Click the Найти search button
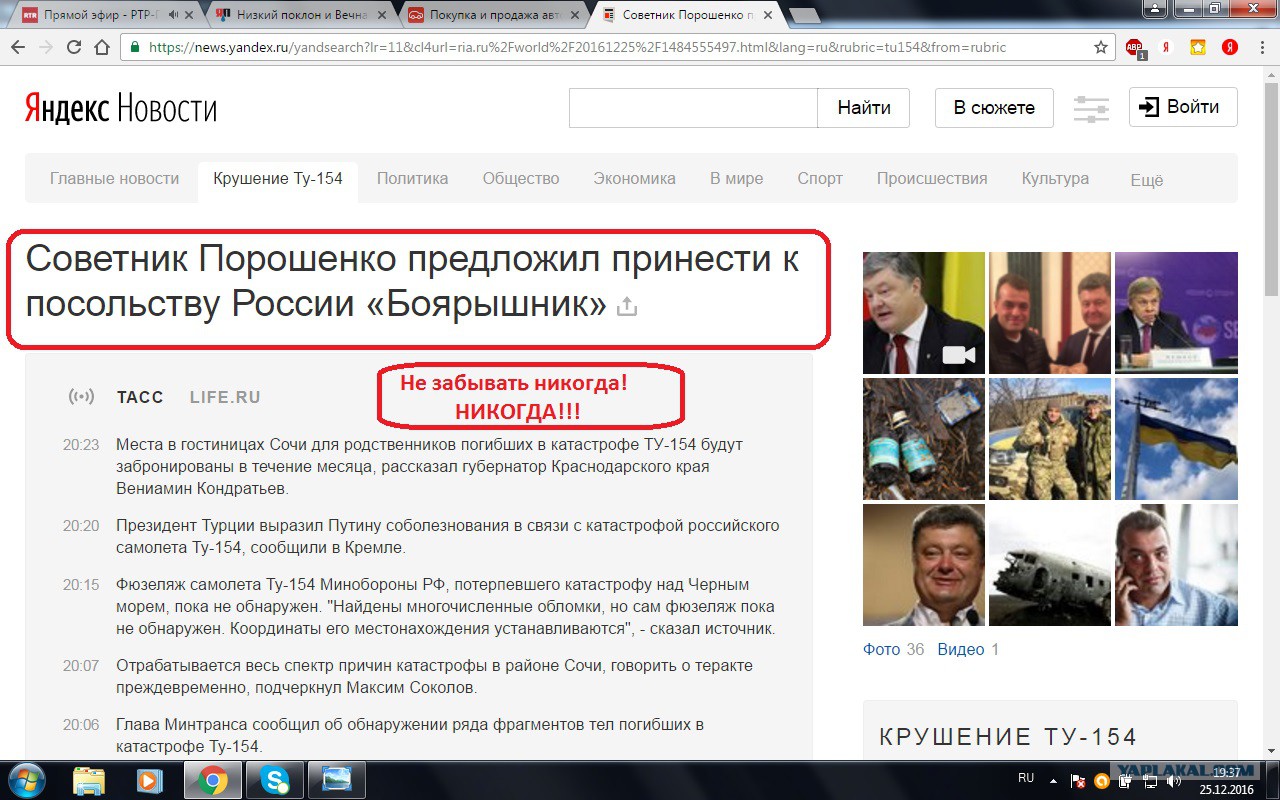Screen dimensions: 1280x800 864,108
